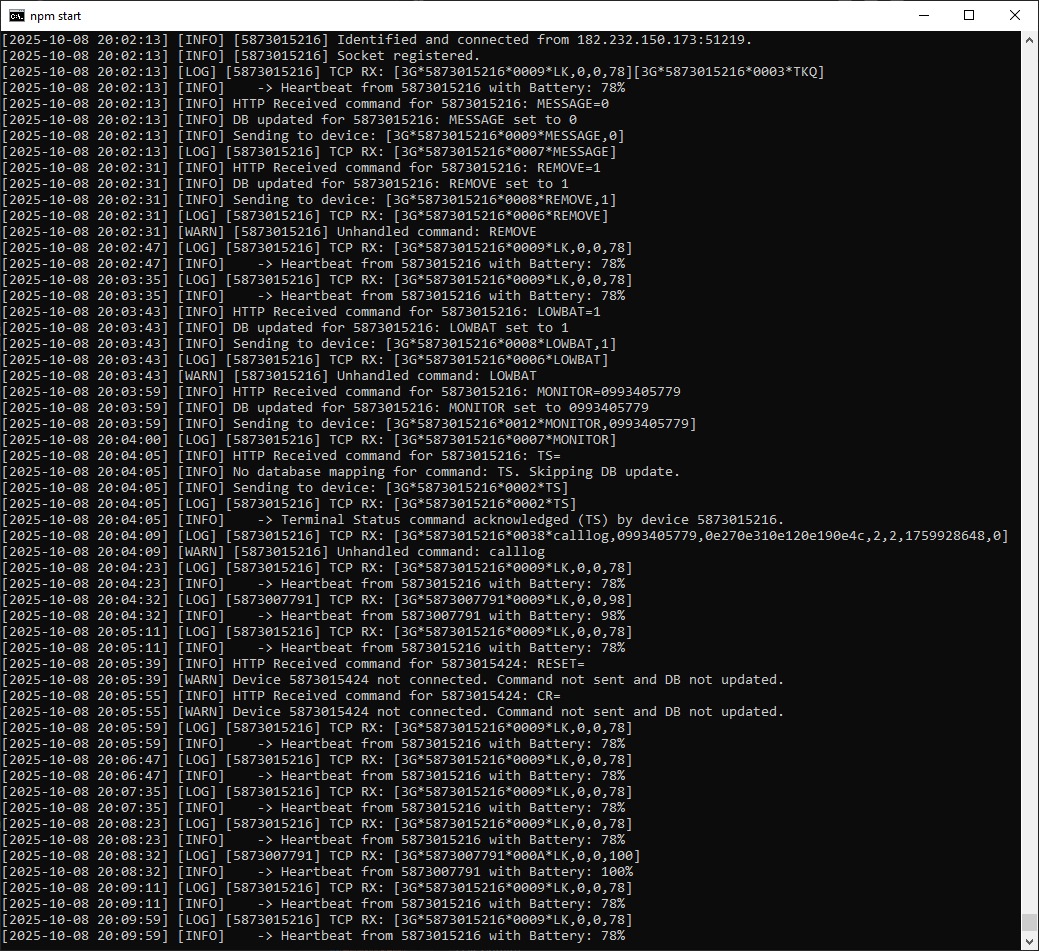Maximize the npm start console window

click(x=969, y=16)
